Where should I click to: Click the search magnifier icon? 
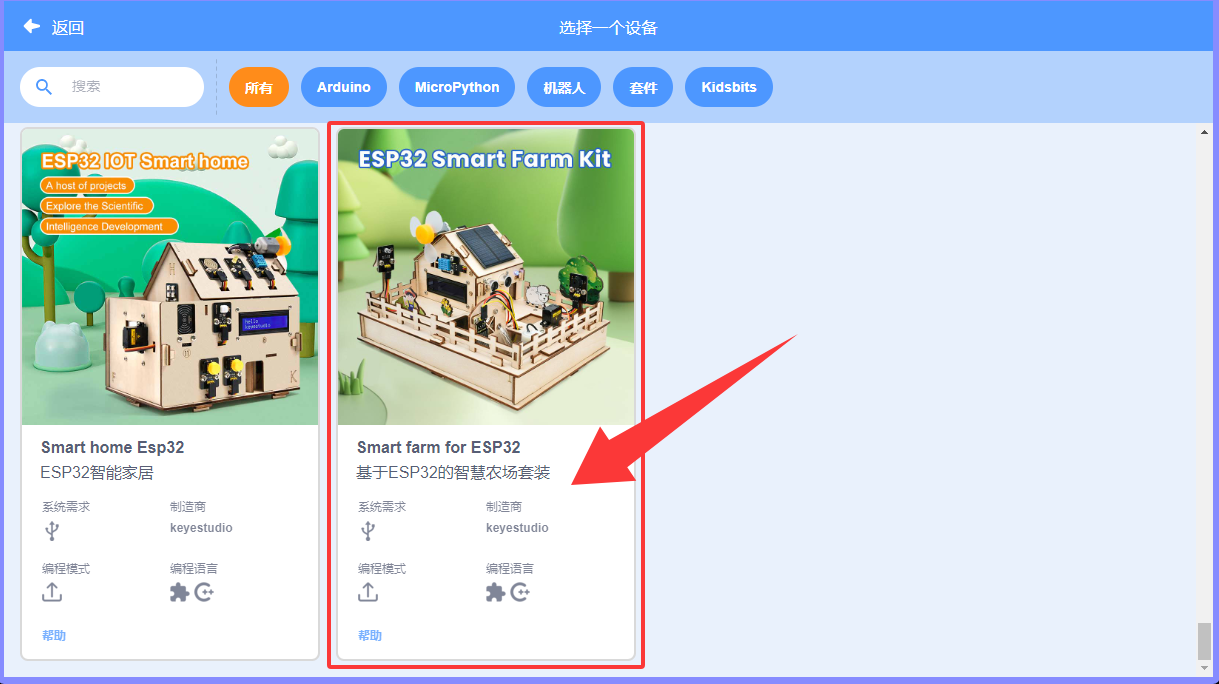point(44,87)
